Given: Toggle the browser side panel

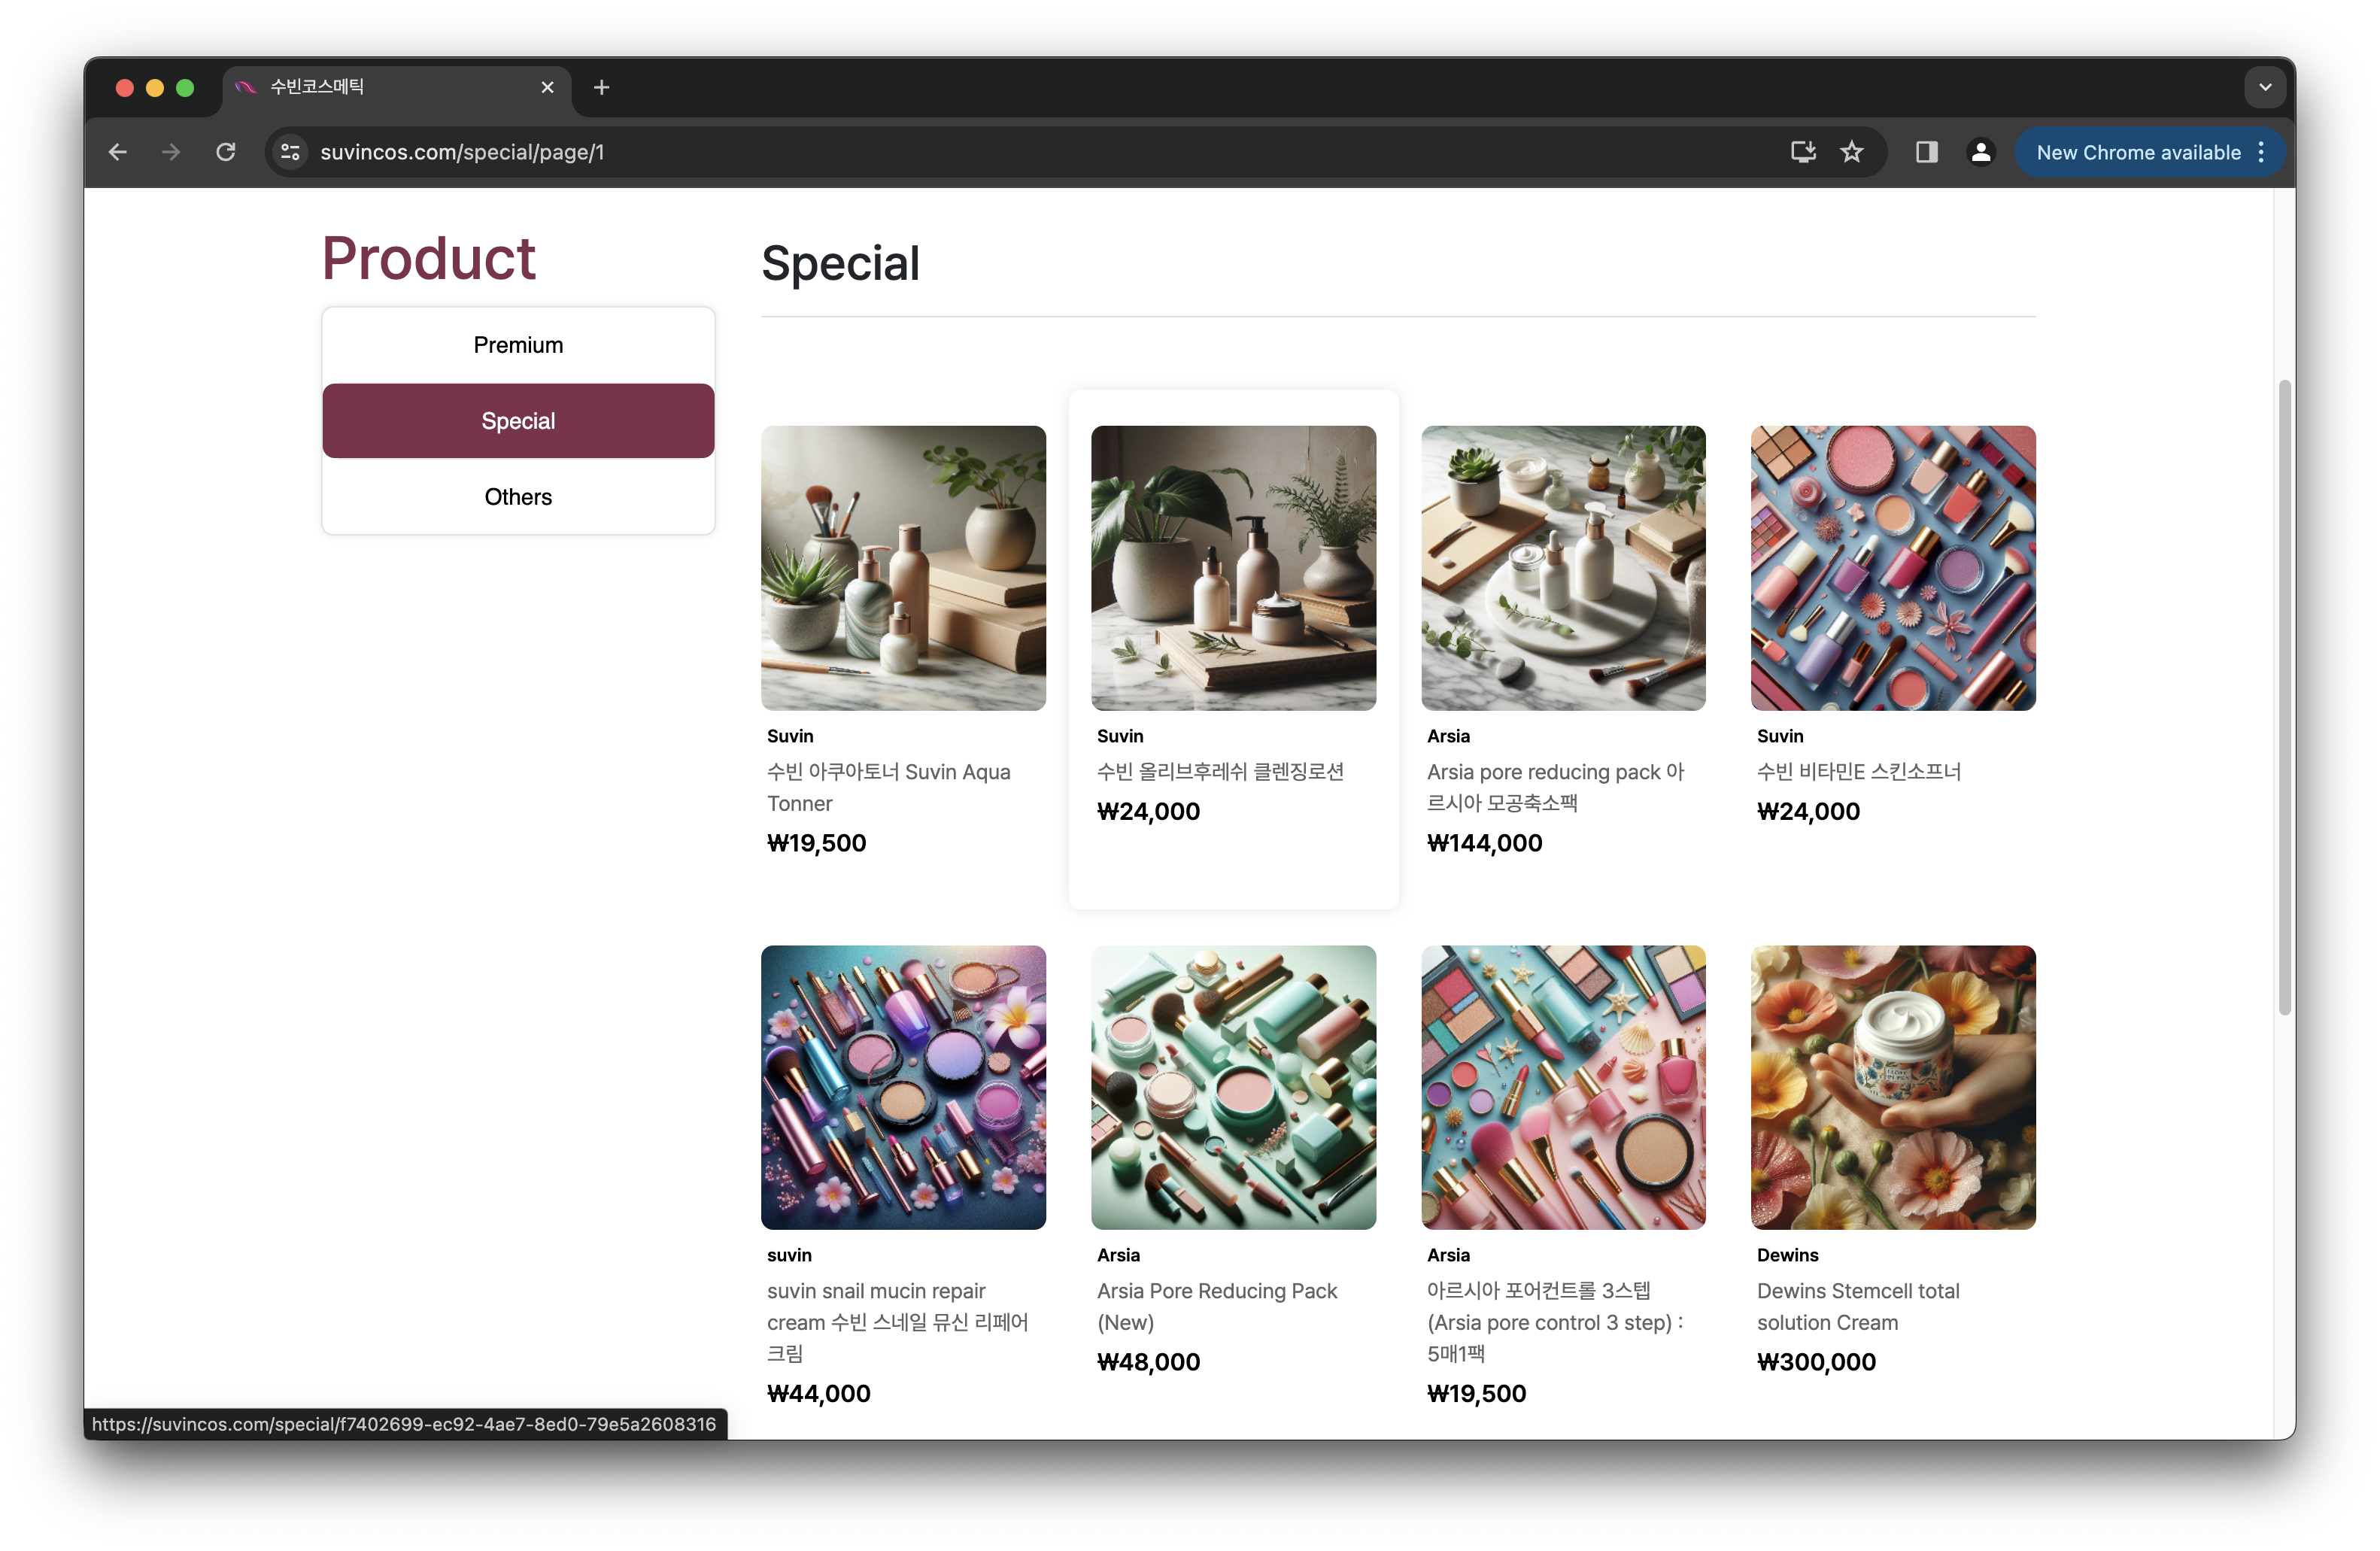Looking at the screenshot, I should tap(1926, 152).
